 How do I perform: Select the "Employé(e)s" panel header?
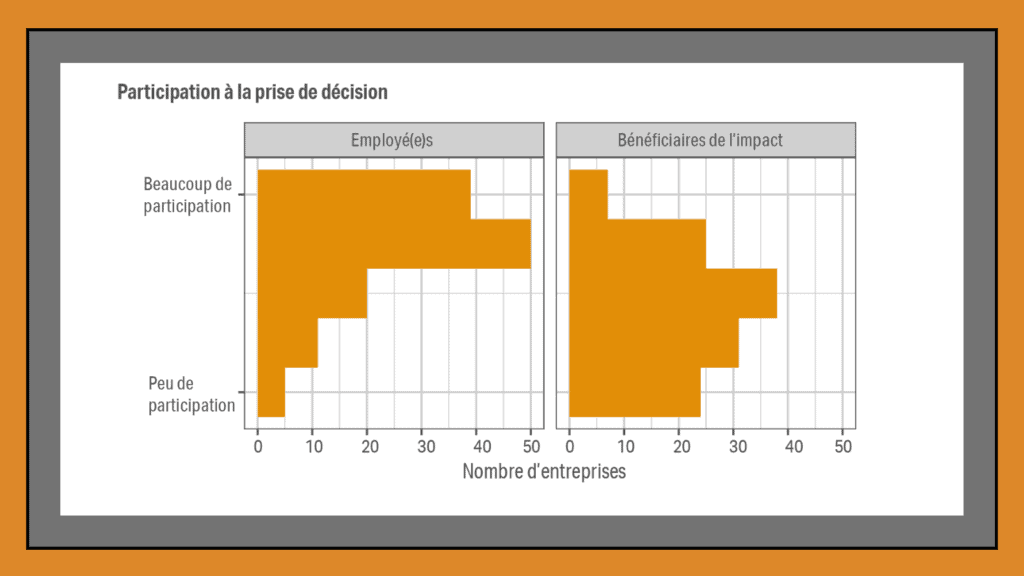pyautogui.click(x=394, y=140)
